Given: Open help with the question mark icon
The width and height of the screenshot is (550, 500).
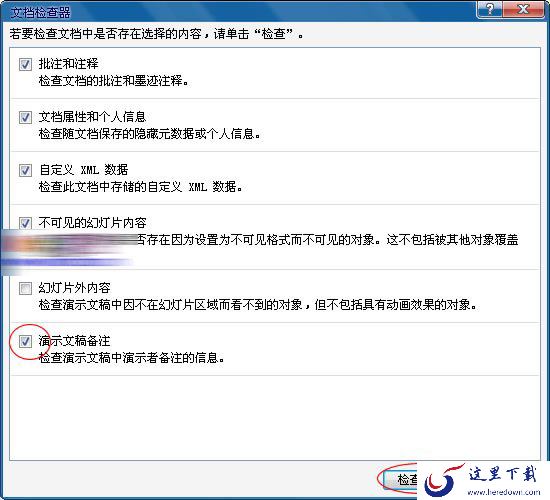Looking at the screenshot, I should (x=490, y=8).
